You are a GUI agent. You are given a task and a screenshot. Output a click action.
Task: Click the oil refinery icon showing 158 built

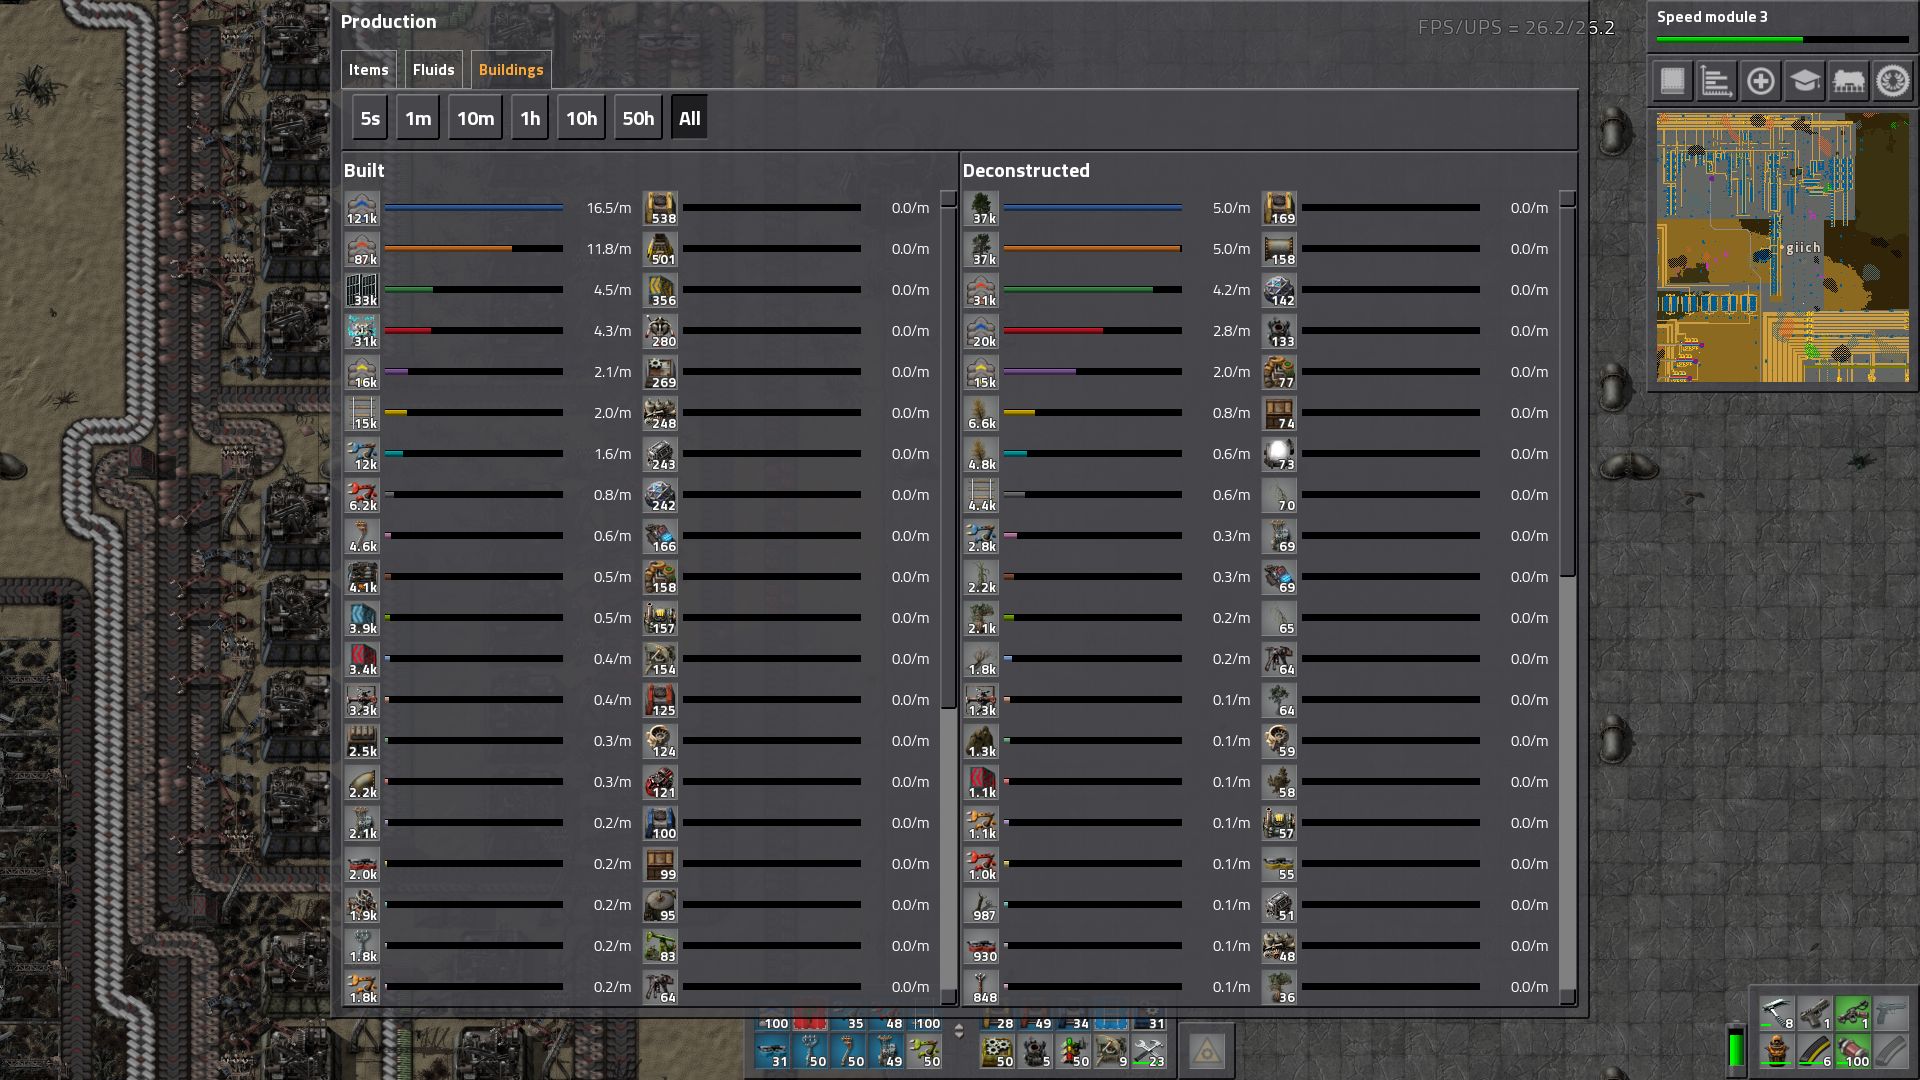click(x=660, y=577)
